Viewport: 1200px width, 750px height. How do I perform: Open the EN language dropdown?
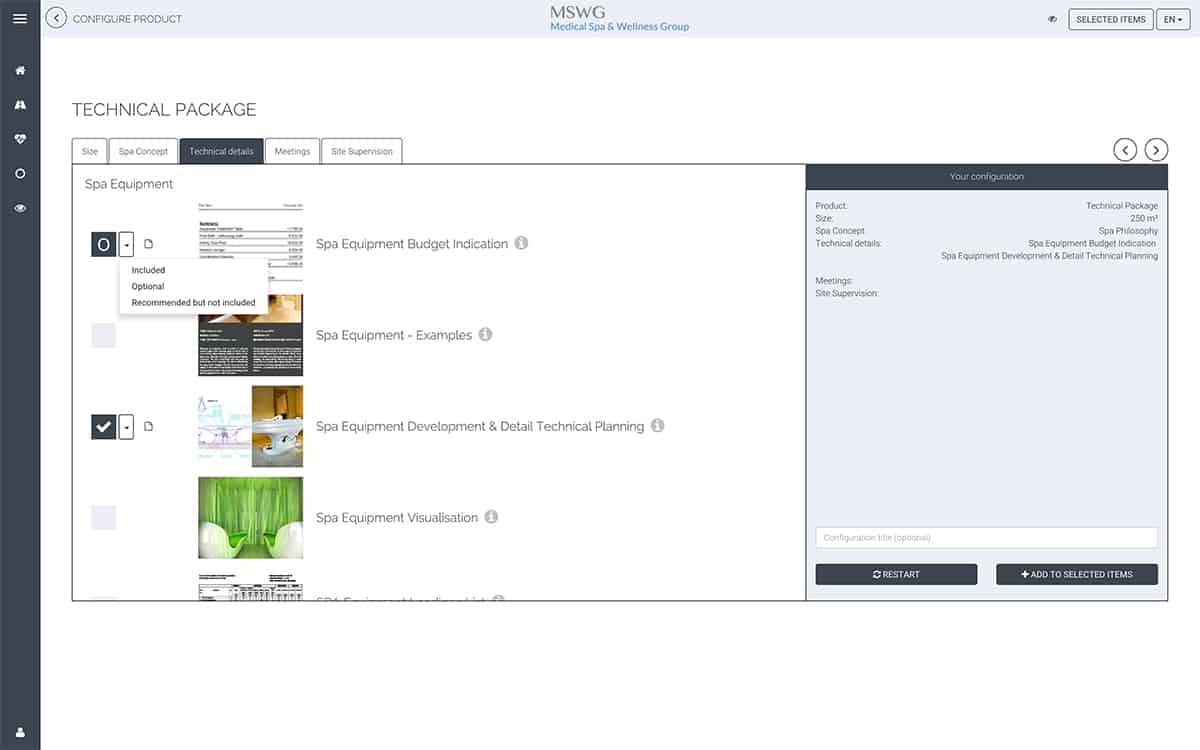pos(1172,19)
